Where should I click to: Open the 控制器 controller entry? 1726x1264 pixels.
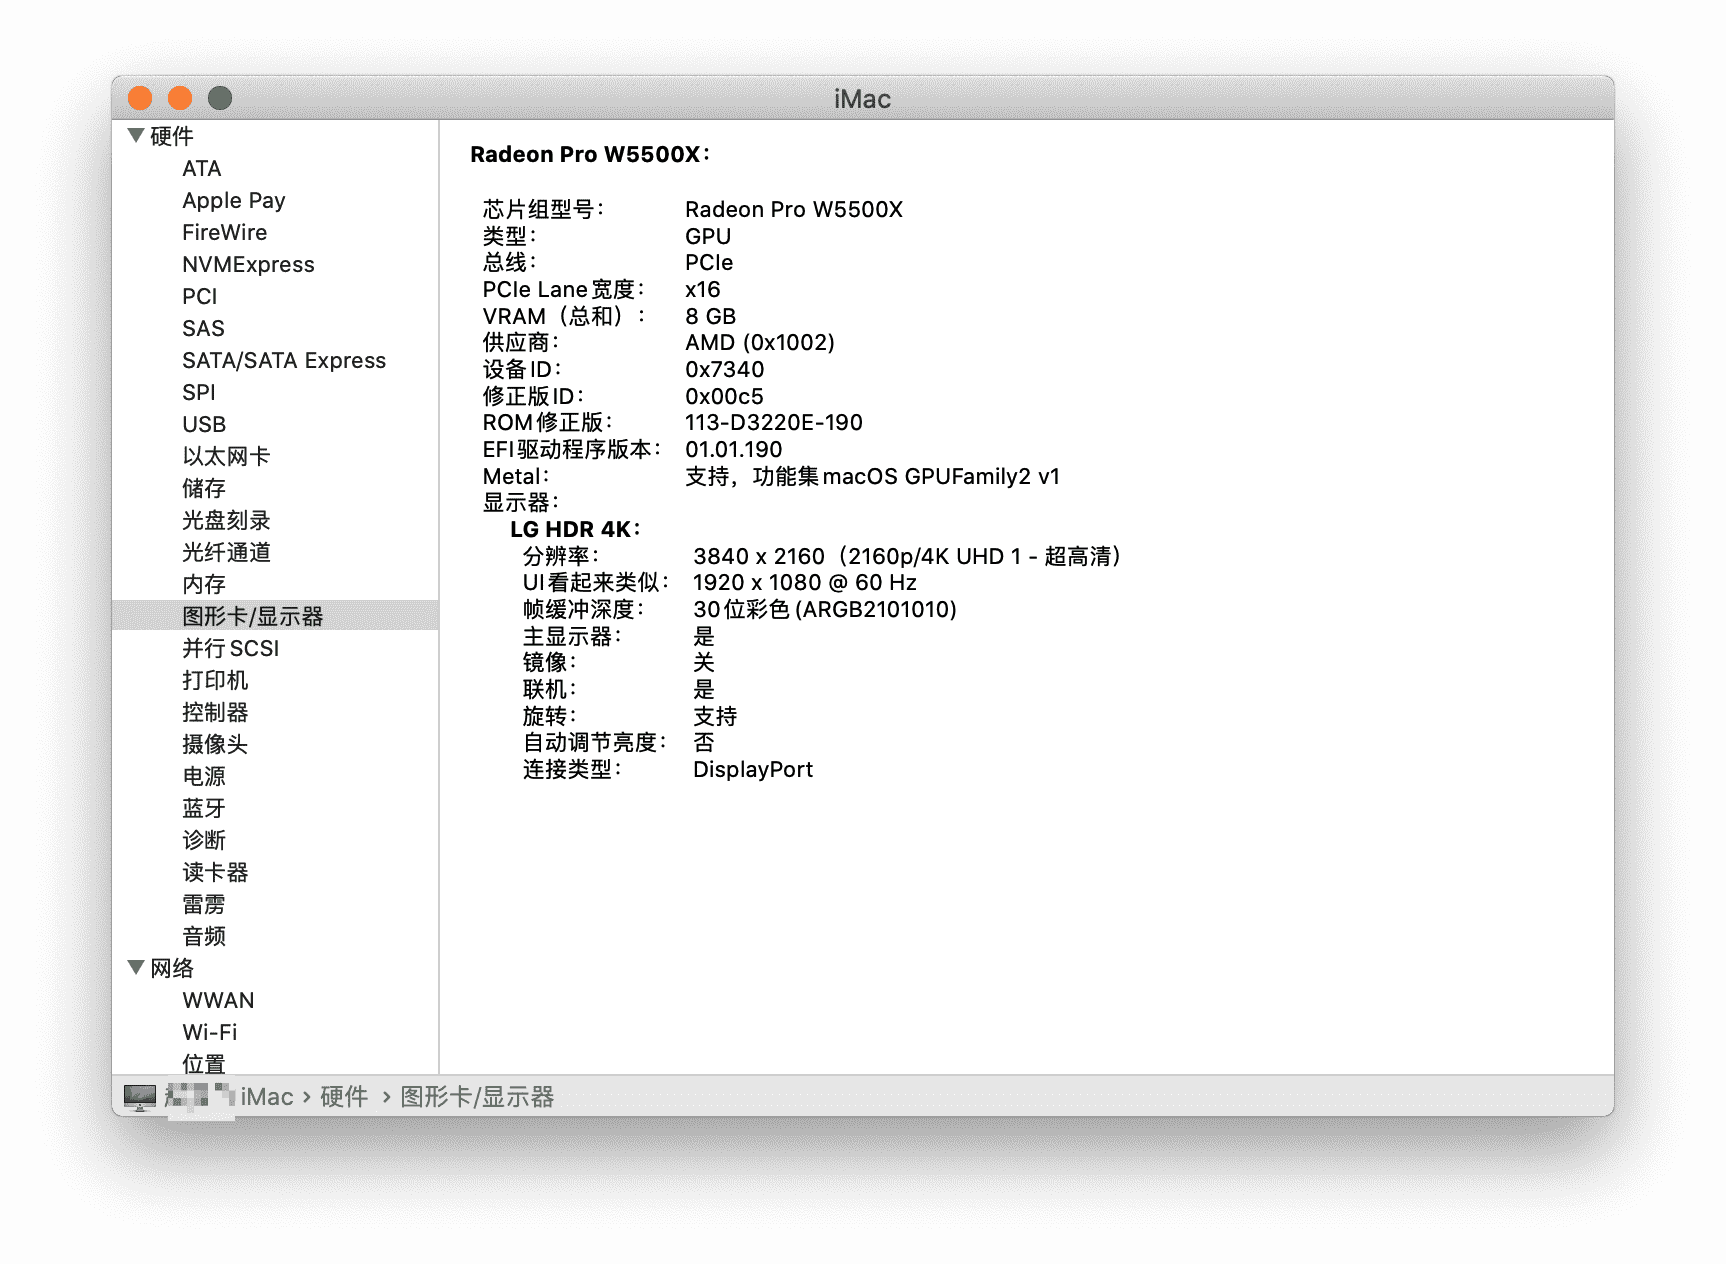215,713
